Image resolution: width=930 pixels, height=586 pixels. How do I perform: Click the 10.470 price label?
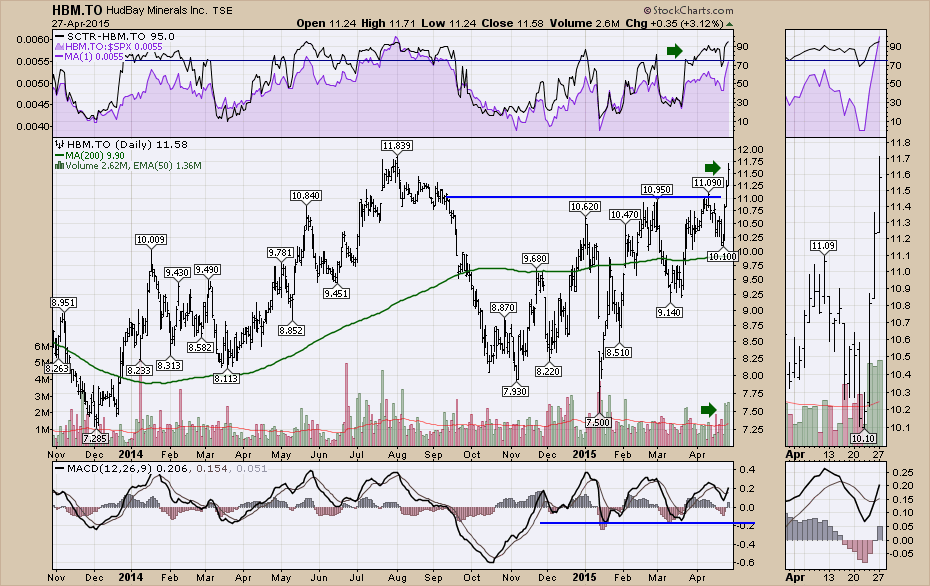click(x=625, y=215)
